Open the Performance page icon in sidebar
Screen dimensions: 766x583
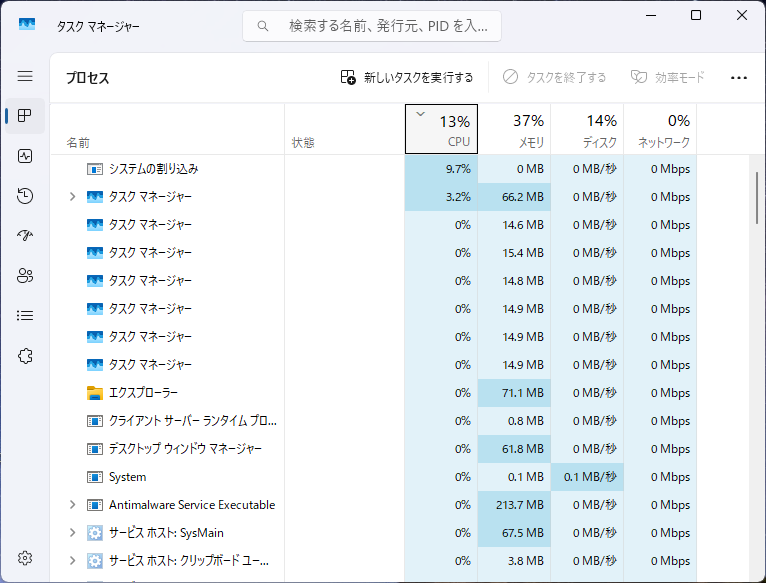tap(25, 156)
